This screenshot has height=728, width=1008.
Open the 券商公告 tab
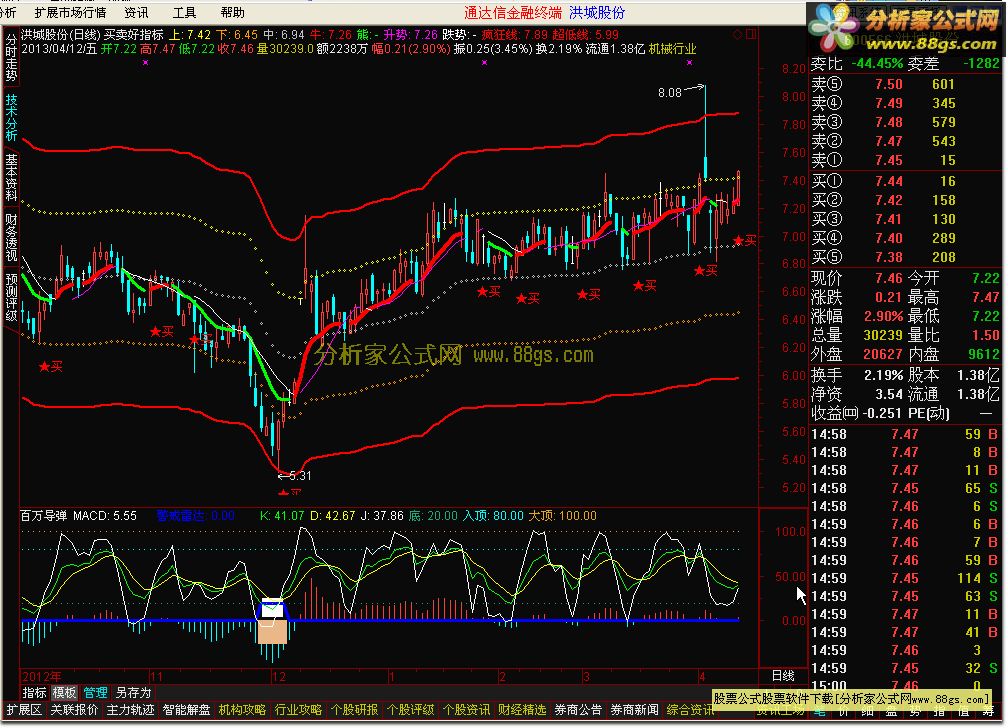578,710
